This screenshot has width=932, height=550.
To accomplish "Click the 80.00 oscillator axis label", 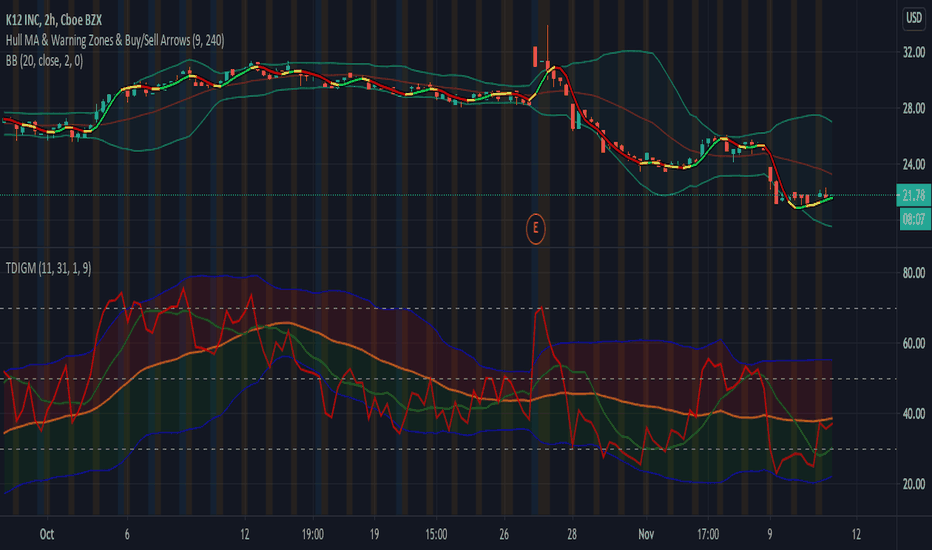I will point(914,273).
